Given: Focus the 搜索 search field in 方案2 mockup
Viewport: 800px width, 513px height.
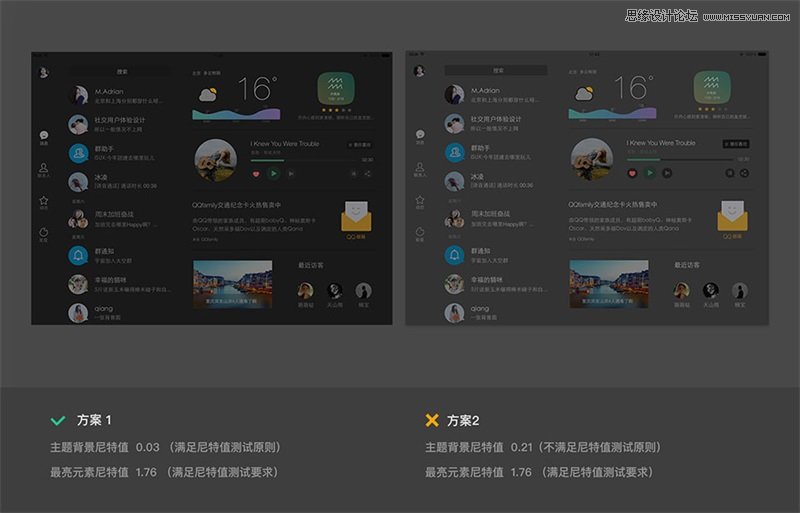Looking at the screenshot, I should (x=496, y=70).
